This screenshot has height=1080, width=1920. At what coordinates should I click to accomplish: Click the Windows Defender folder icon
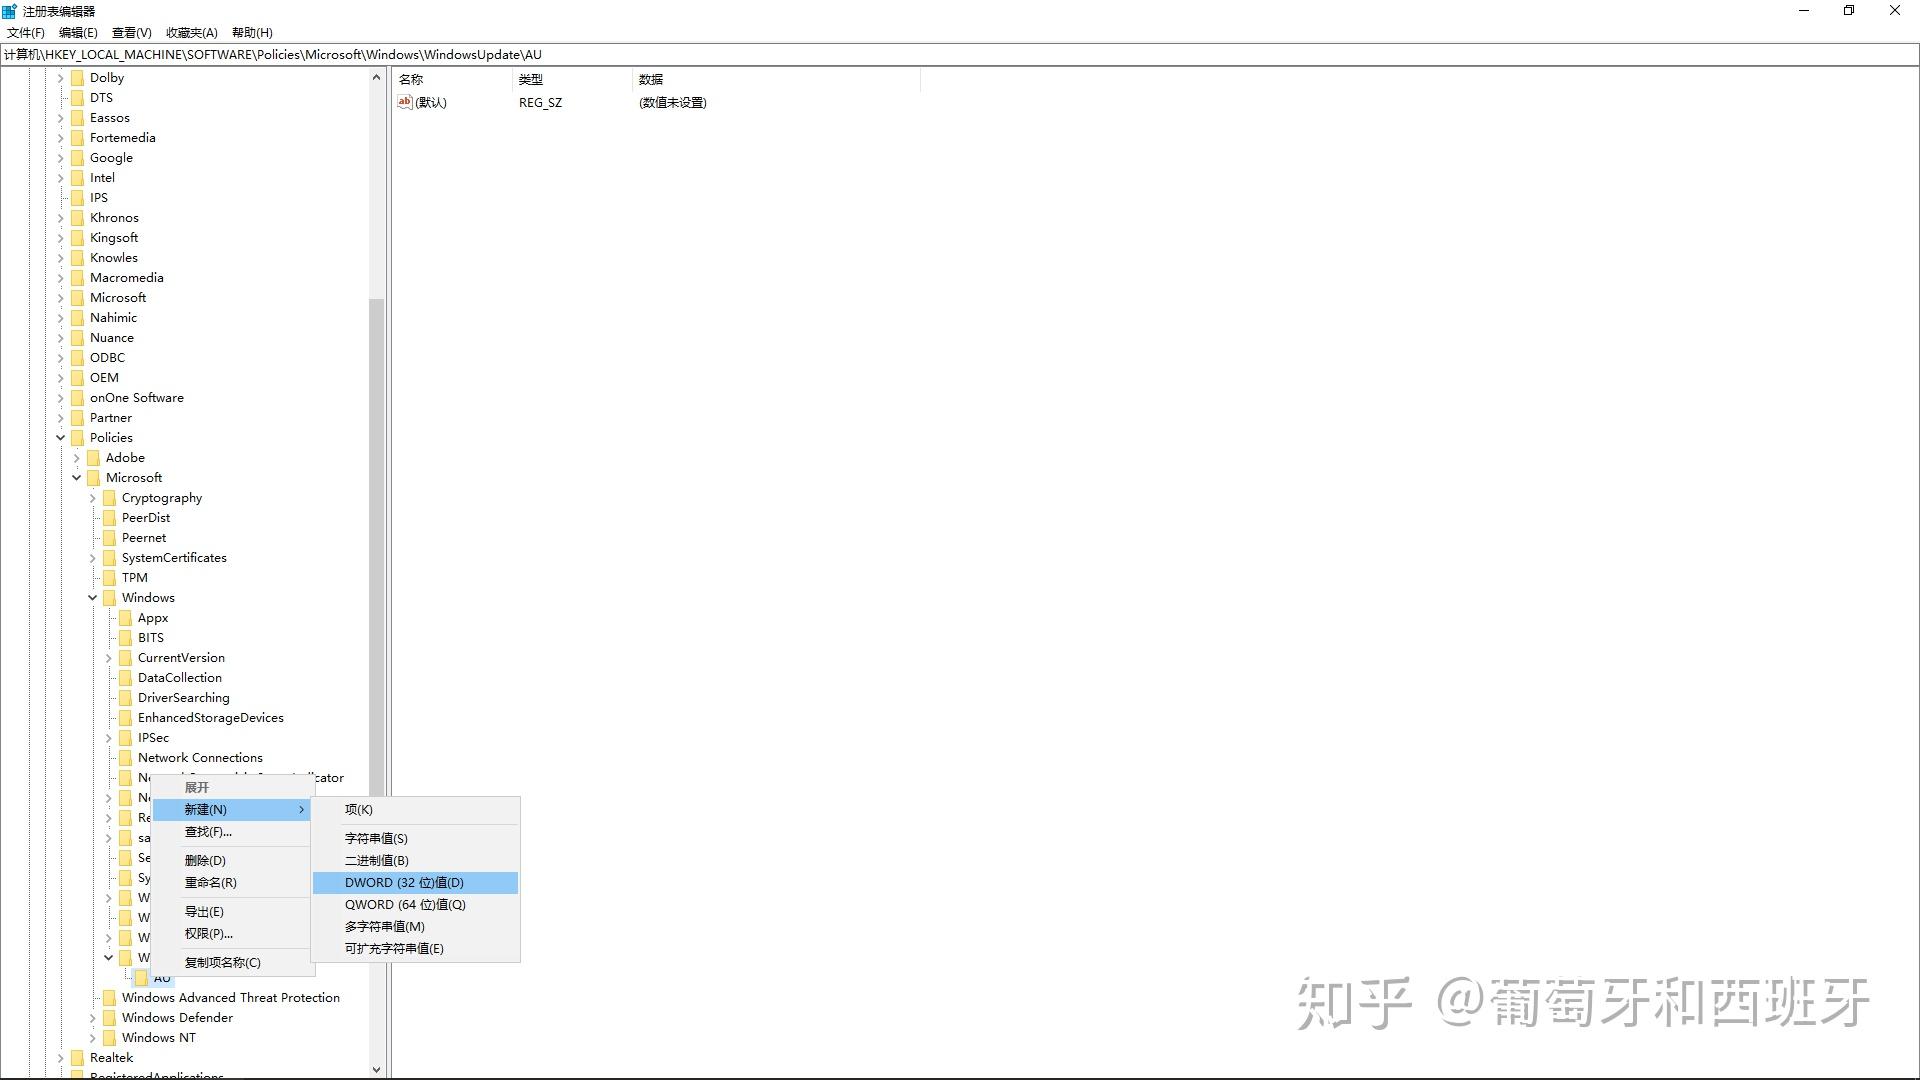[109, 1017]
